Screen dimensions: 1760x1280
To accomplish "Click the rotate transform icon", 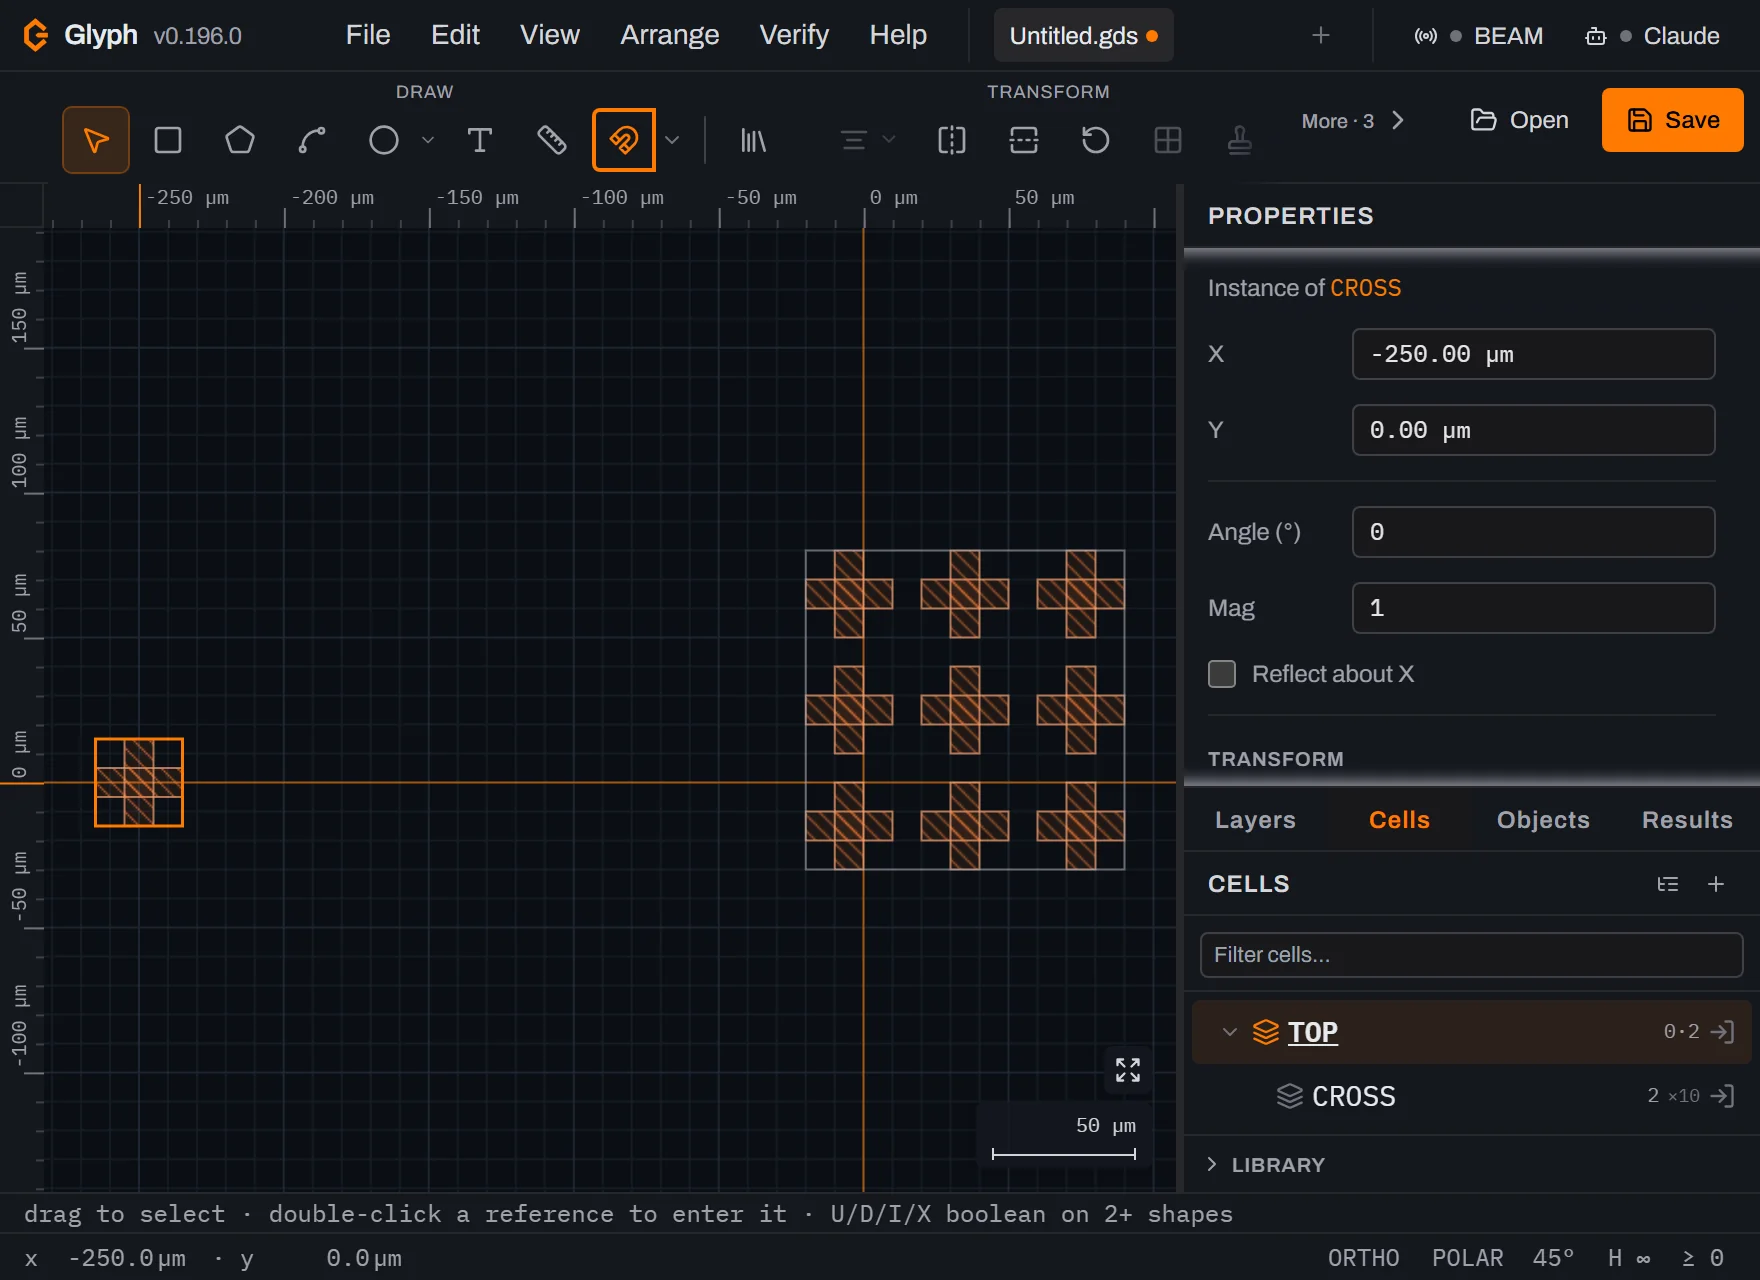I will tap(1096, 140).
